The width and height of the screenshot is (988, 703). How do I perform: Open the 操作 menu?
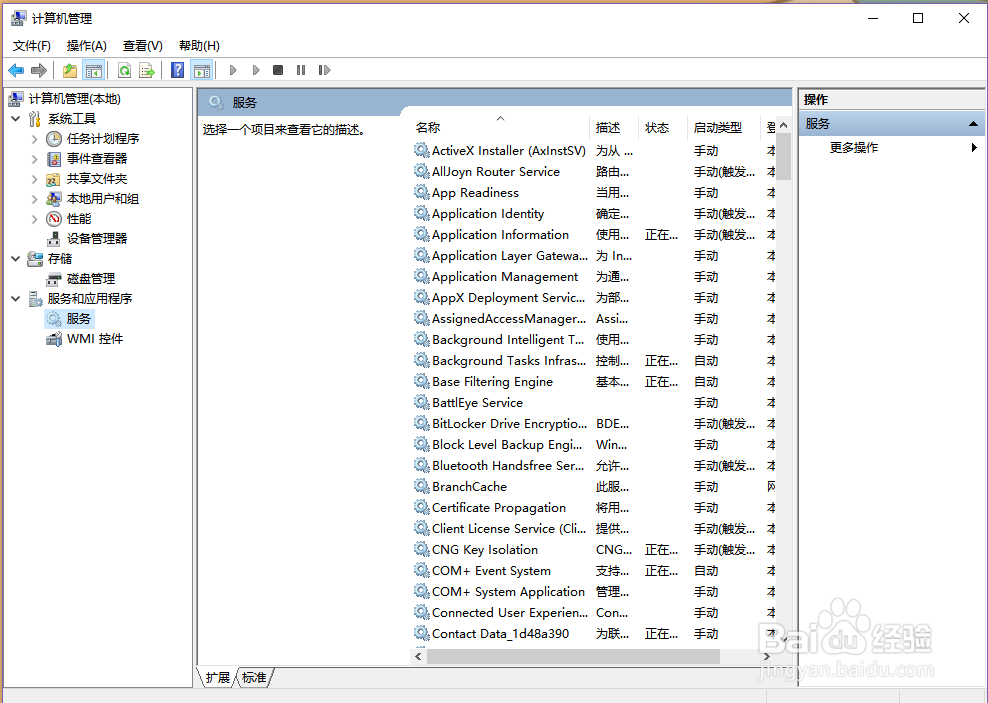tap(86, 45)
